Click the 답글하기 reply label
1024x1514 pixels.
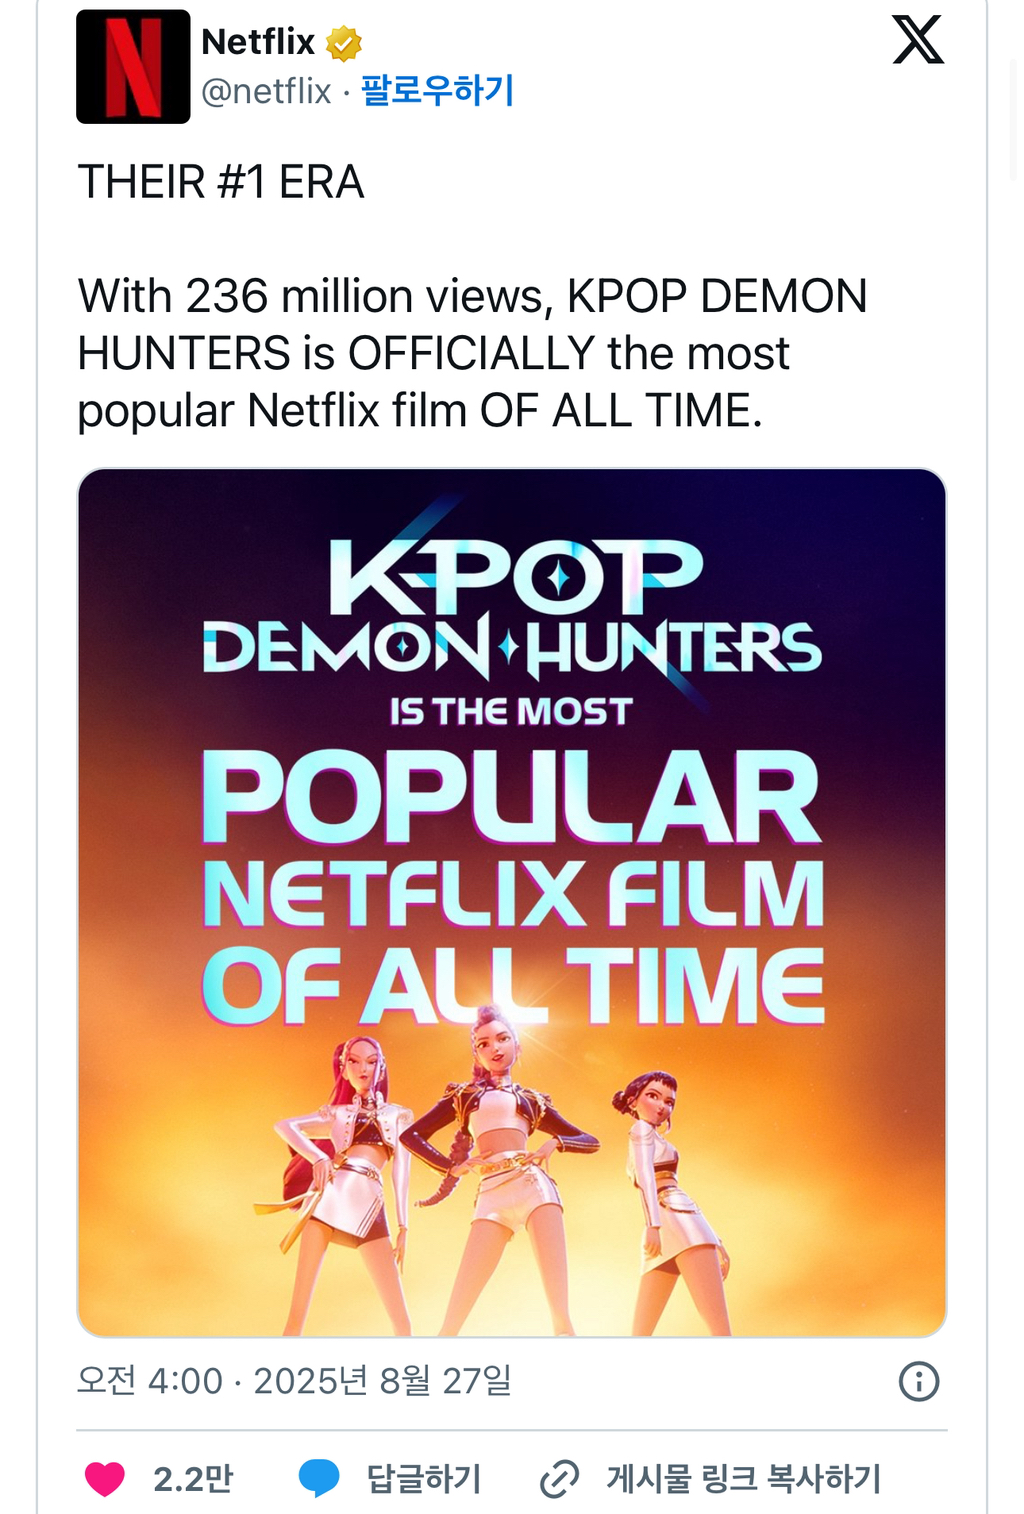tap(424, 1479)
